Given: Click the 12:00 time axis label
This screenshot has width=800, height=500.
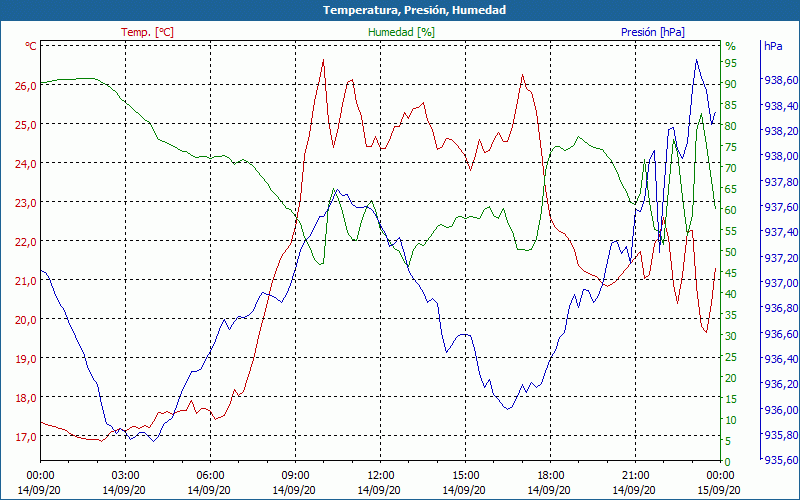Looking at the screenshot, I should pyautogui.click(x=381, y=476).
